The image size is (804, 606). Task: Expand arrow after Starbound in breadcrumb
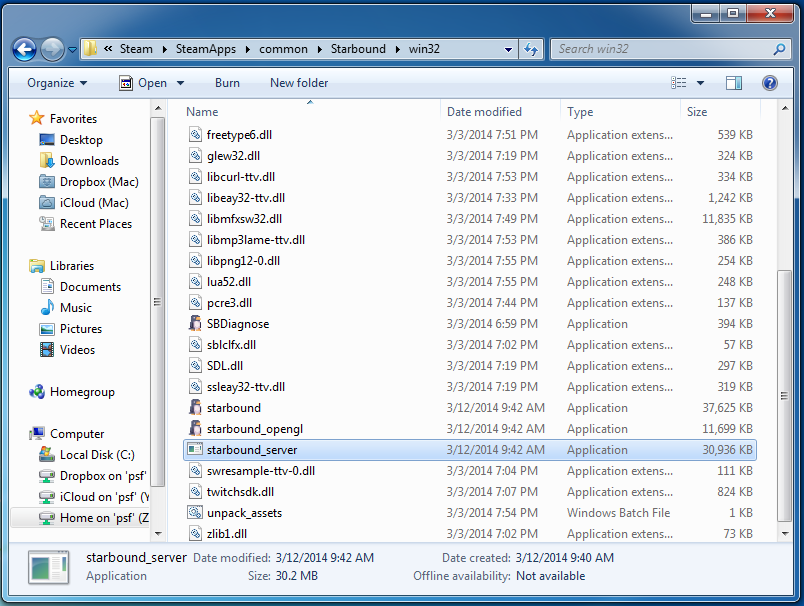coord(397,49)
